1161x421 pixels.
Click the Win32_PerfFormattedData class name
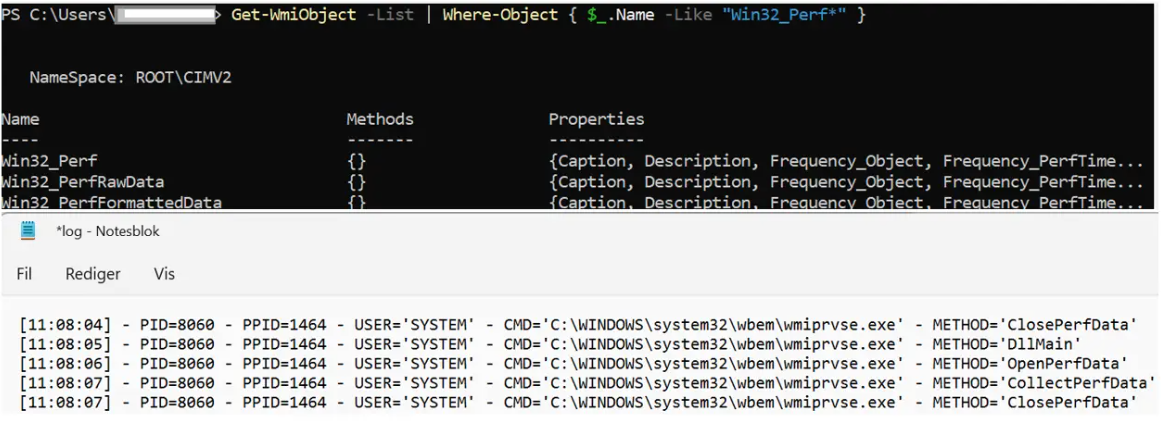pos(111,202)
